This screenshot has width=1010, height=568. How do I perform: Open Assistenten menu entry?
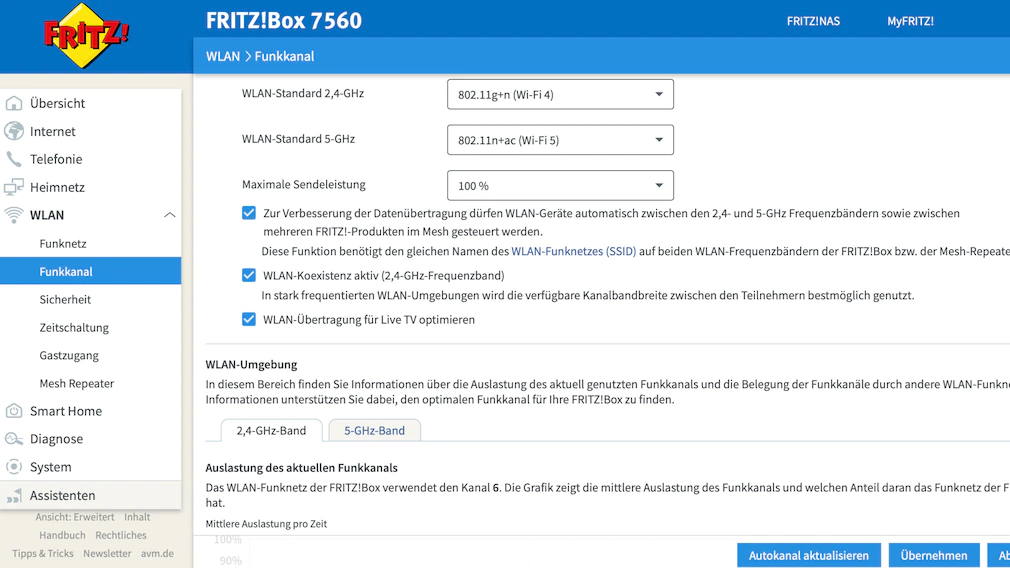(62, 495)
